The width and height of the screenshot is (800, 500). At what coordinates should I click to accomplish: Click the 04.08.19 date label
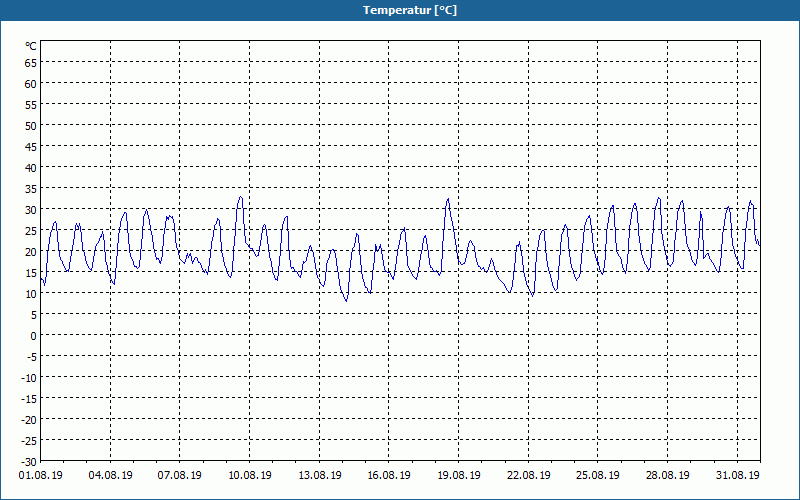(x=110, y=475)
